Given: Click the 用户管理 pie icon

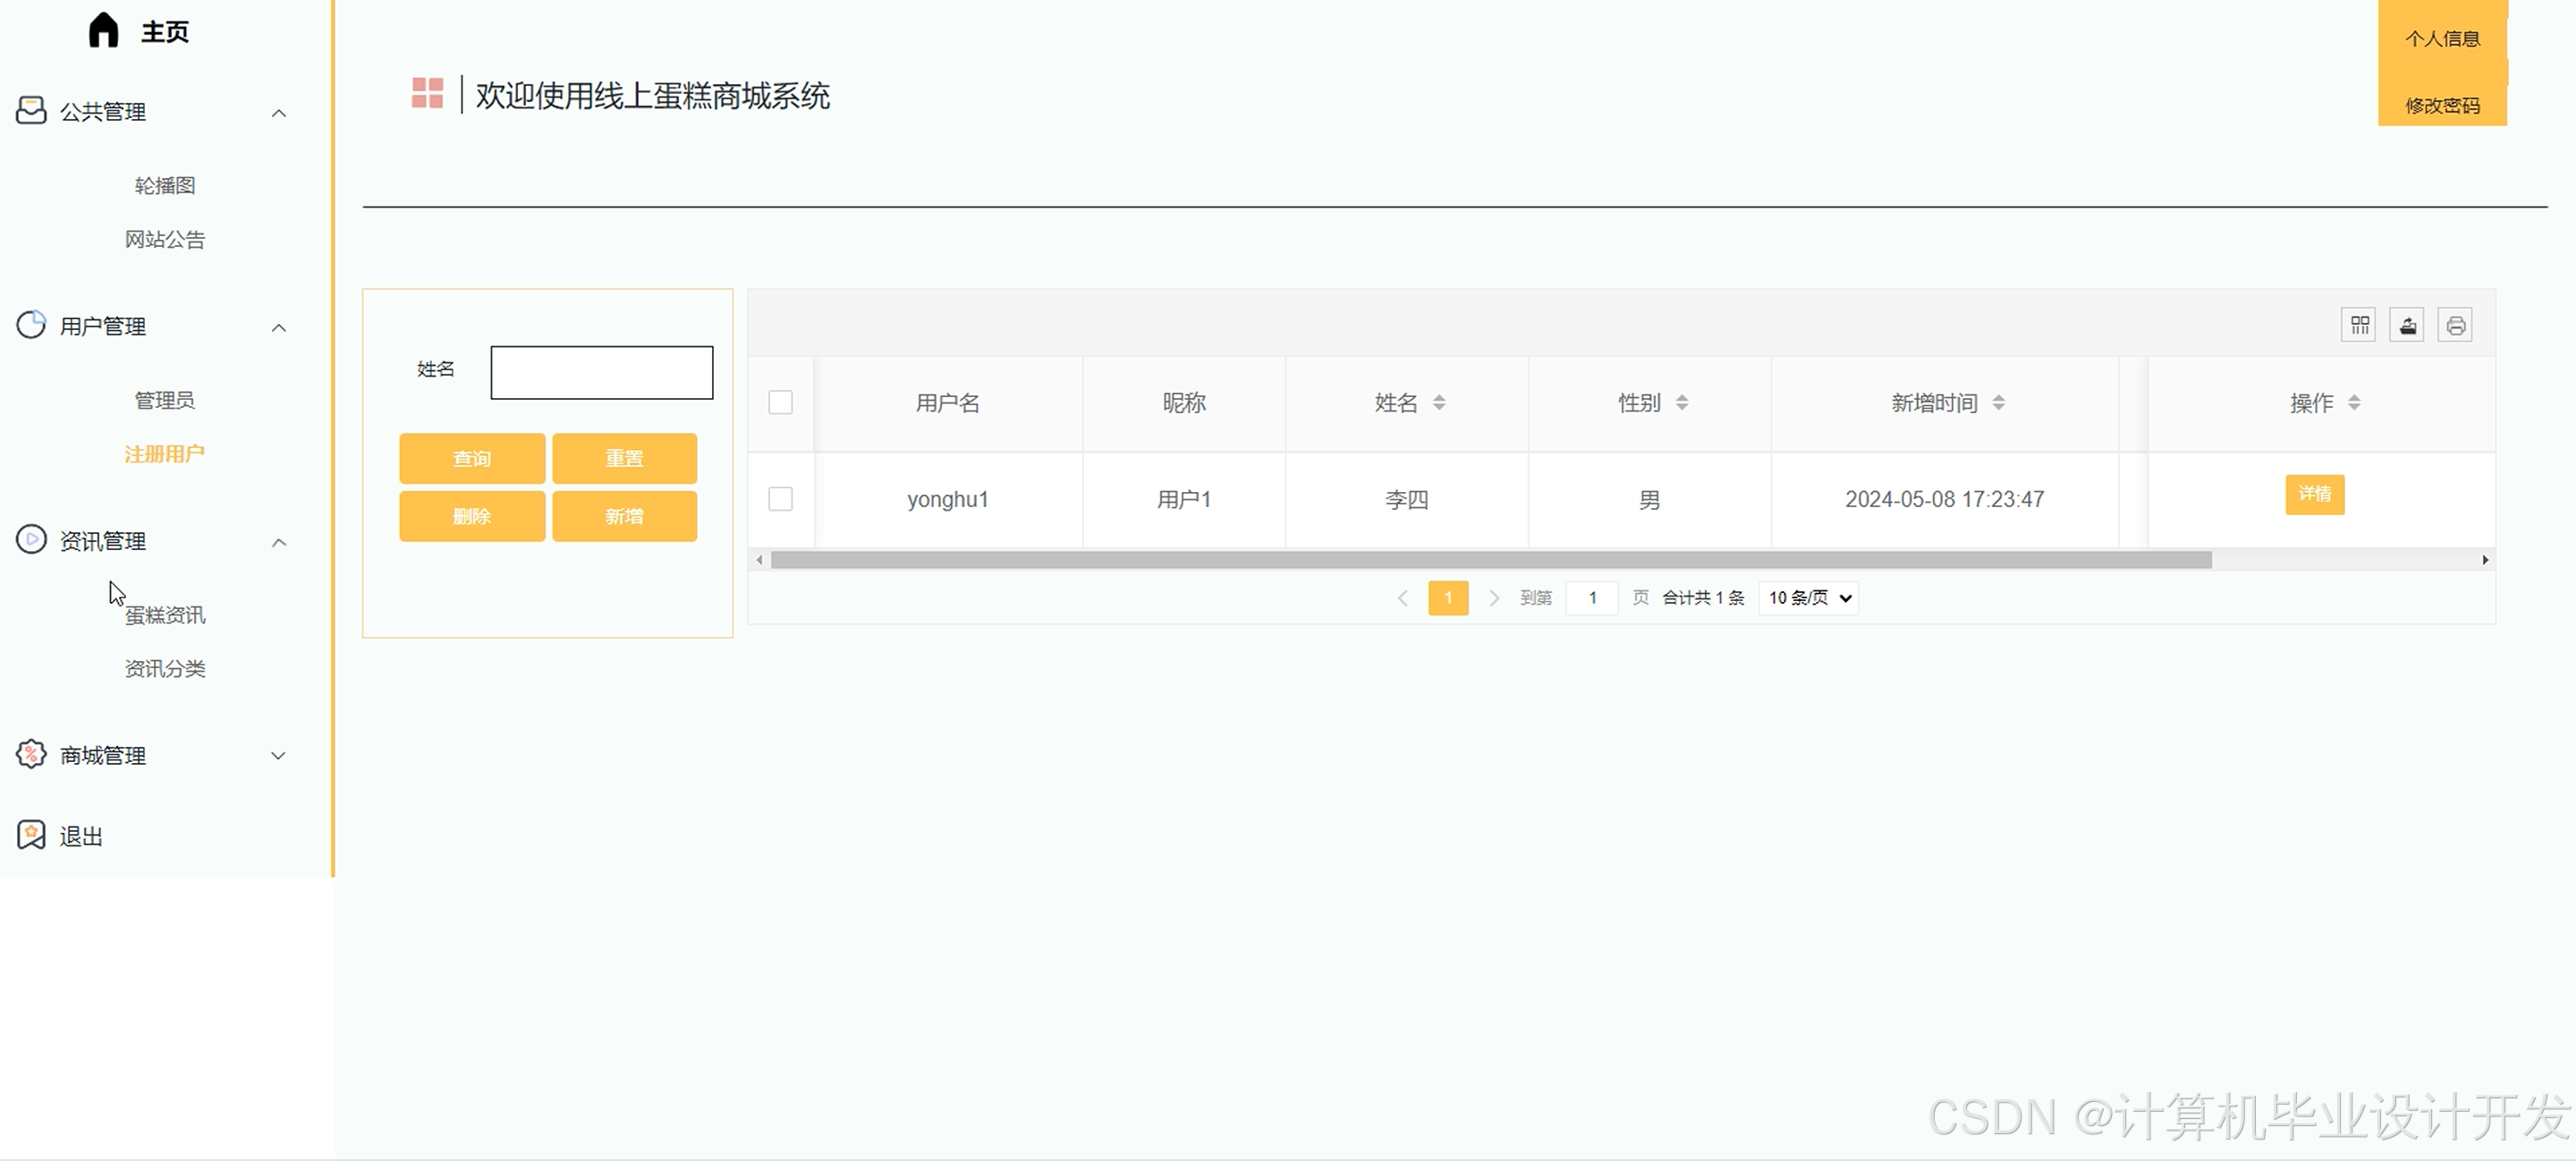Looking at the screenshot, I should click(31, 325).
